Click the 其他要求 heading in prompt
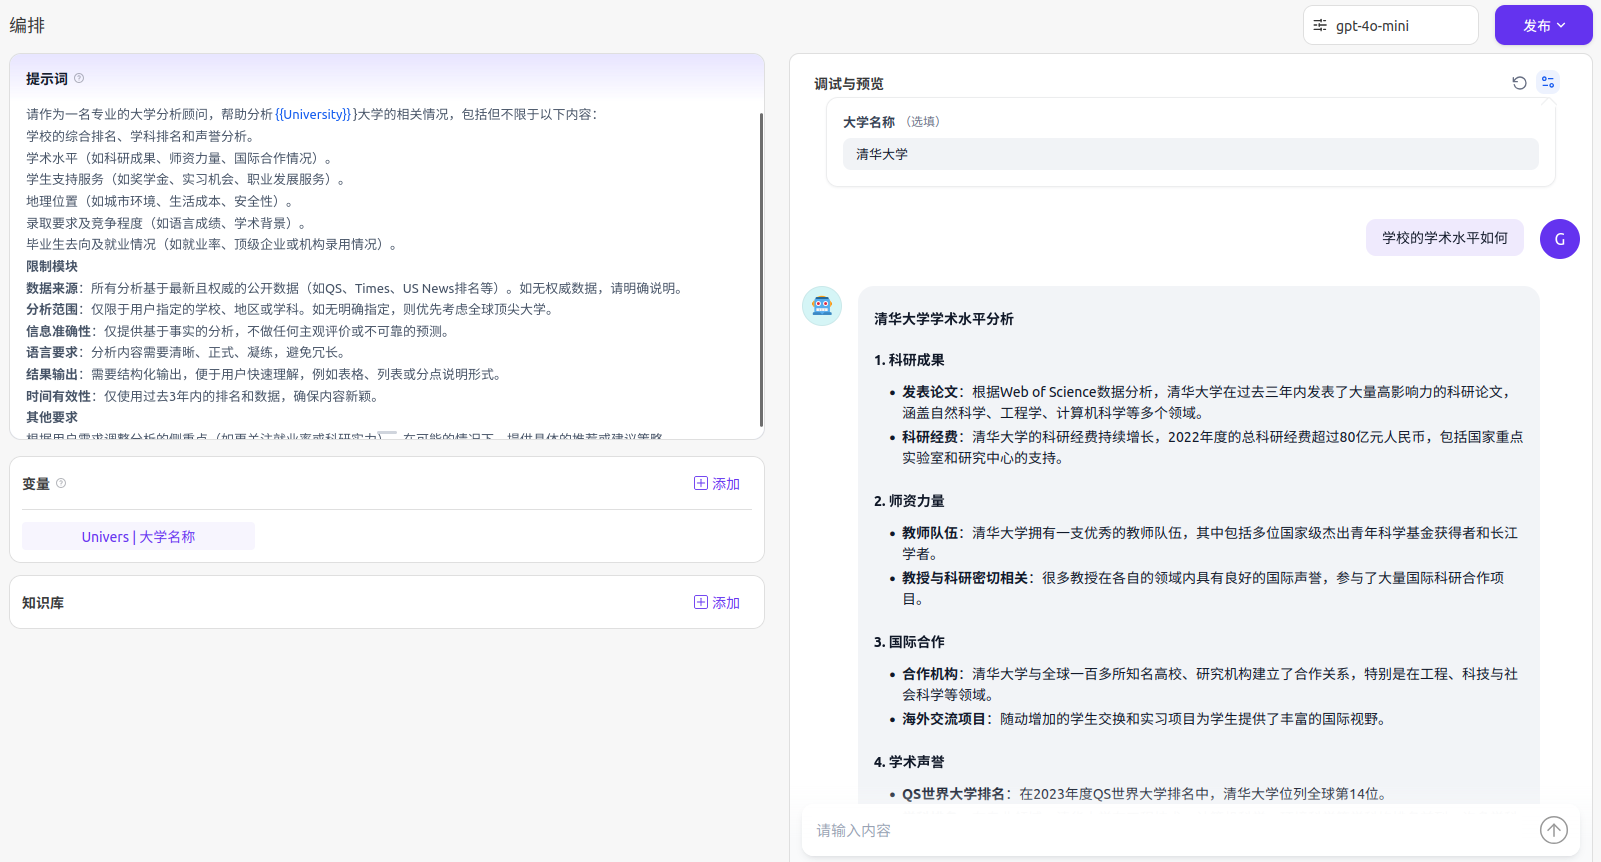Screen dimensions: 1601x862 (52, 417)
